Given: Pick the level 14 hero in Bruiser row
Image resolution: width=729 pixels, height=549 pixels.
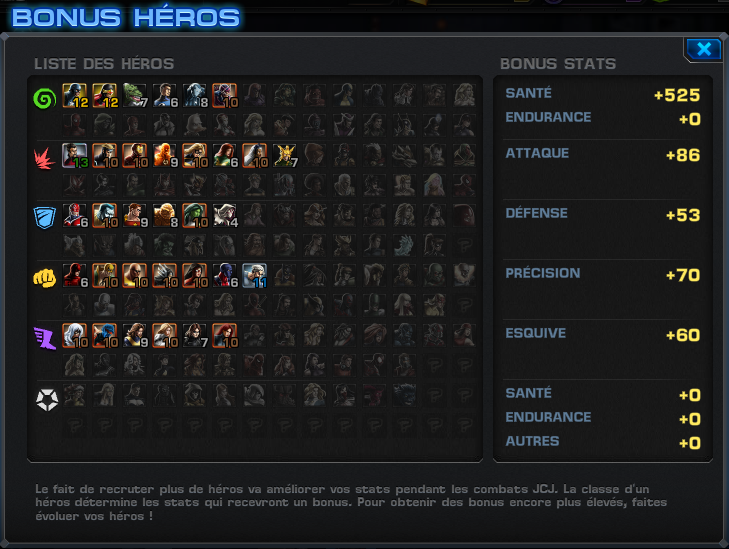Looking at the screenshot, I should 225,215.
